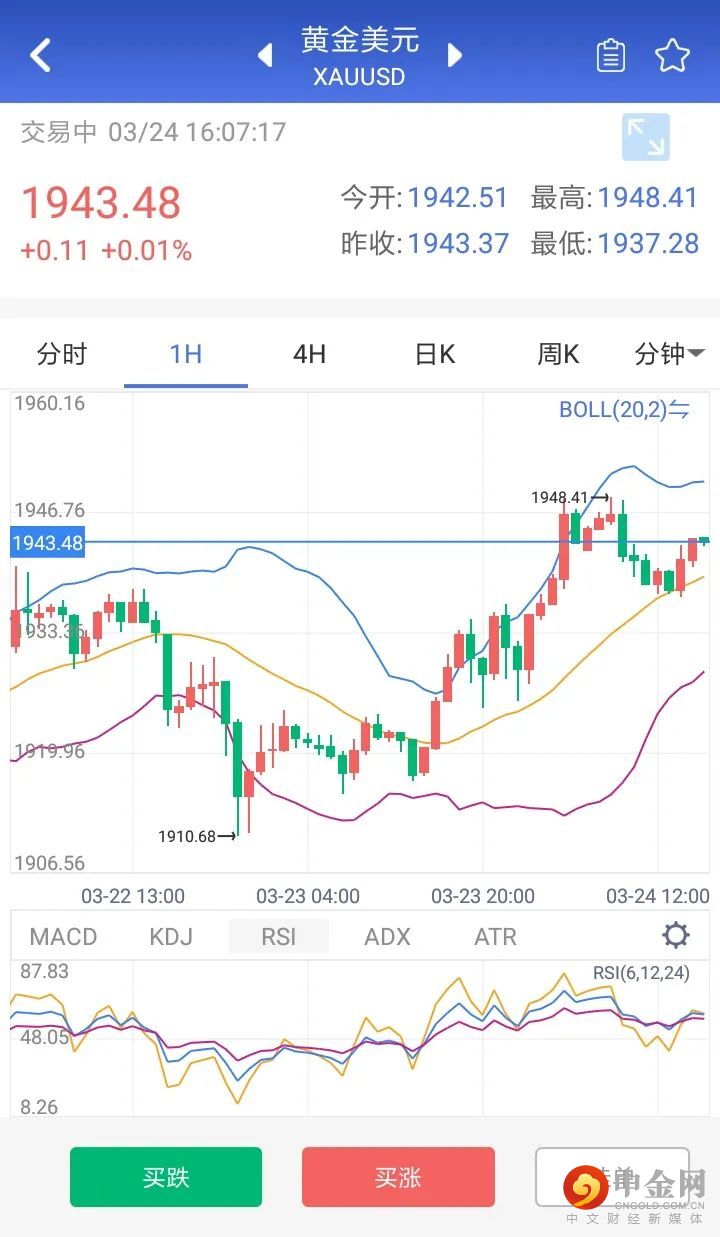Add XAUUSD to favorites with star
This screenshot has height=1237, width=720.
672,56
